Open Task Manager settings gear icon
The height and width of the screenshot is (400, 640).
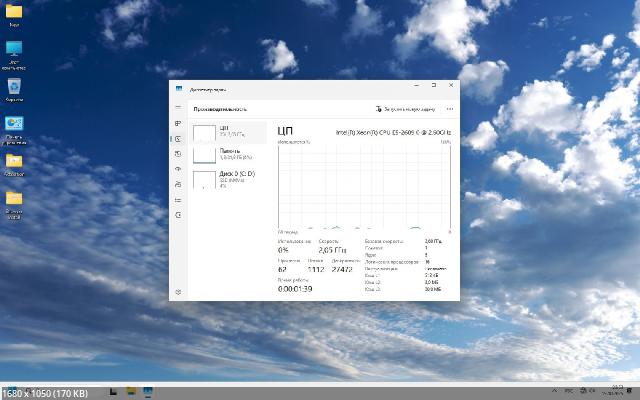178,291
